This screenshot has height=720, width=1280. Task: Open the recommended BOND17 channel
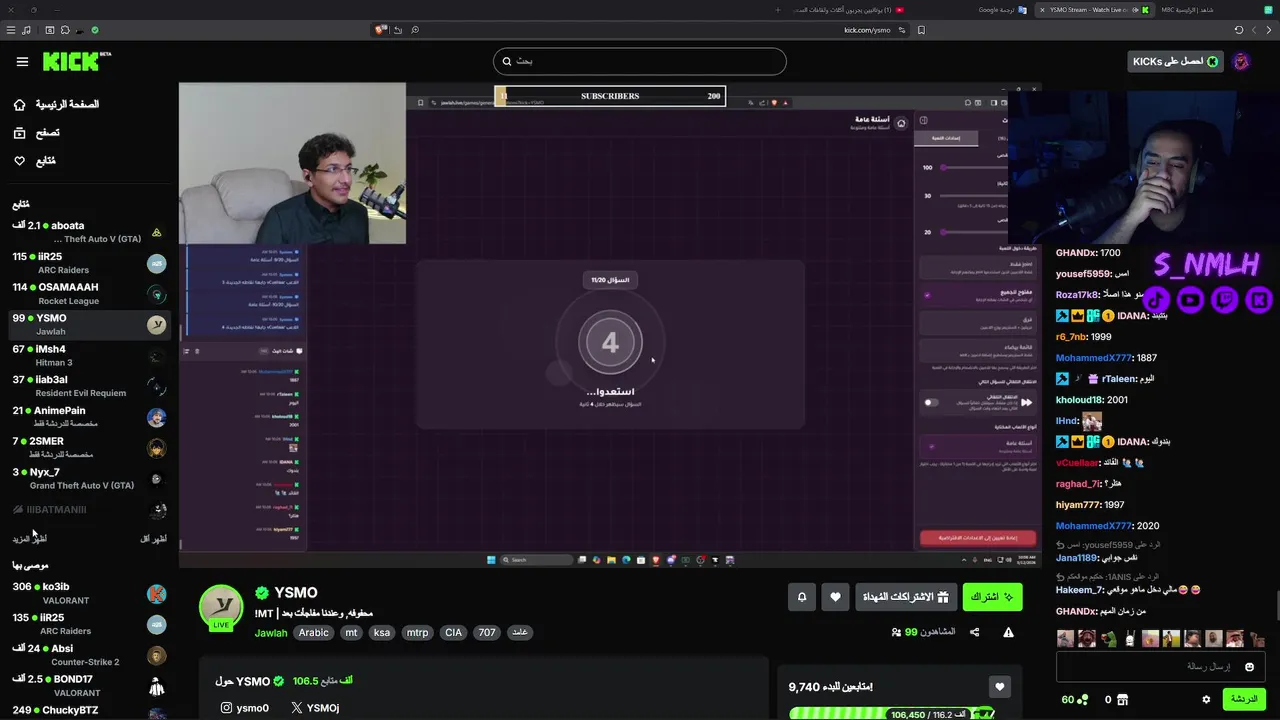coord(88,686)
